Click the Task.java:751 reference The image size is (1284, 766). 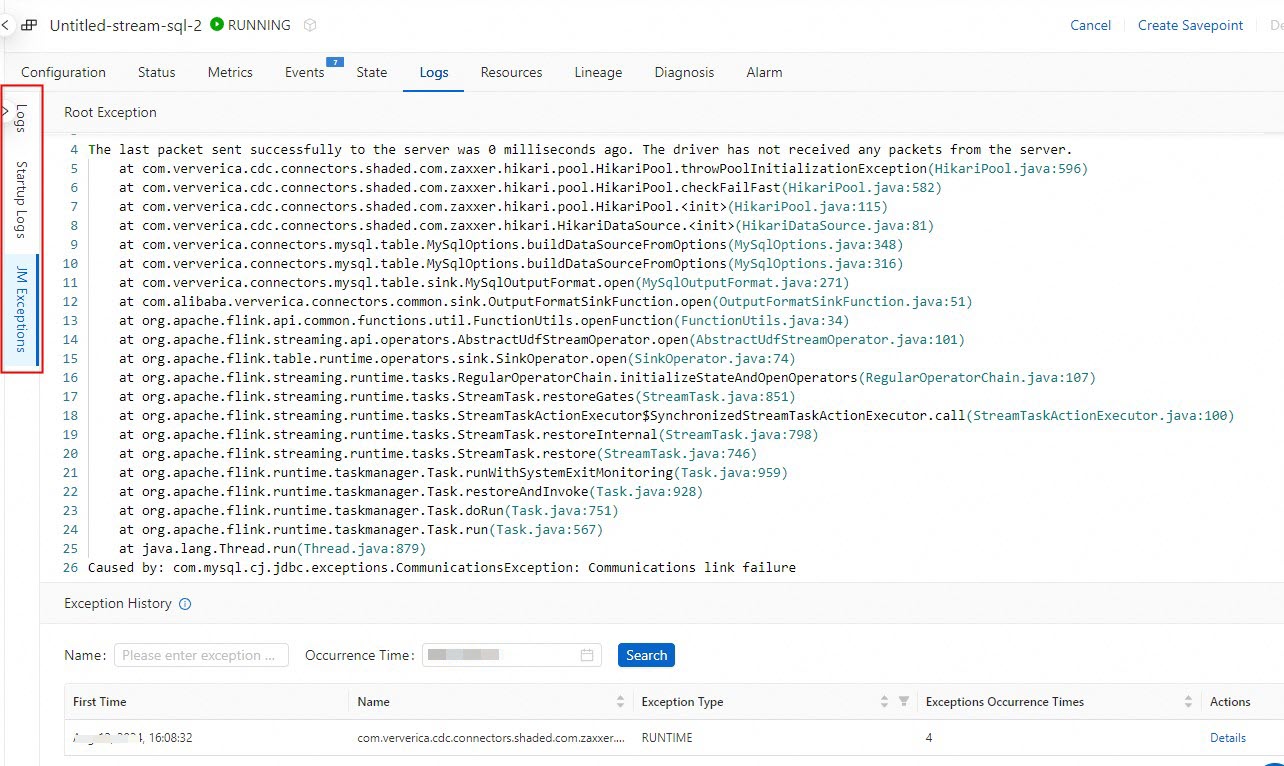560,511
